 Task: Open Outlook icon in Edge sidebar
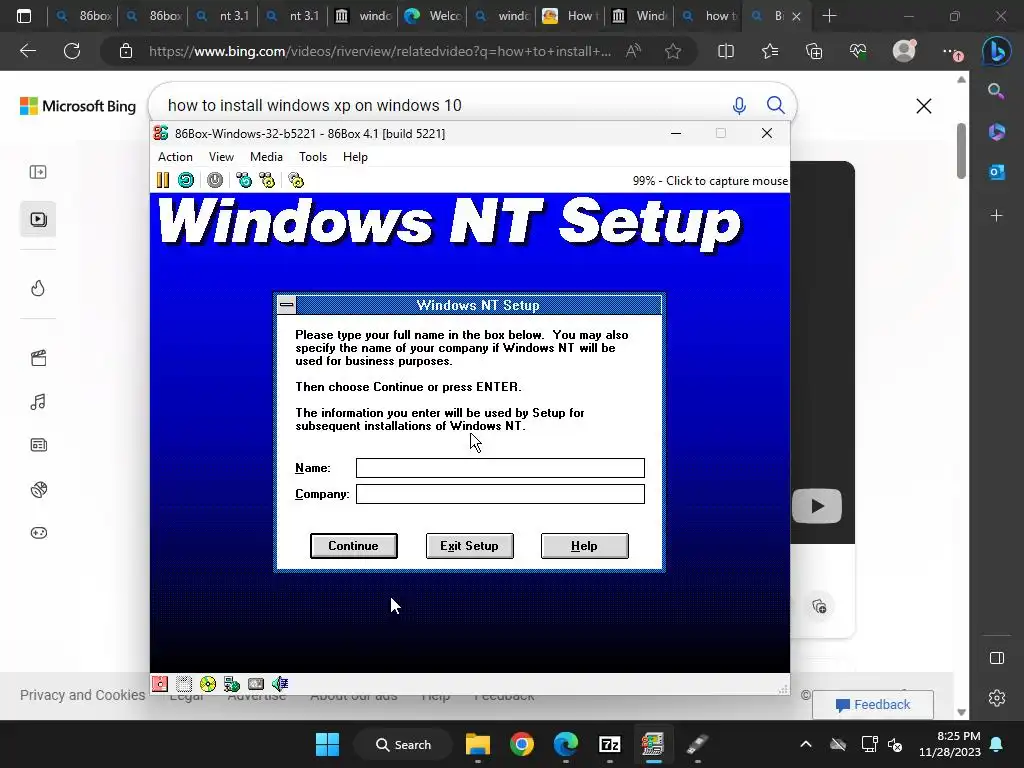(997, 172)
